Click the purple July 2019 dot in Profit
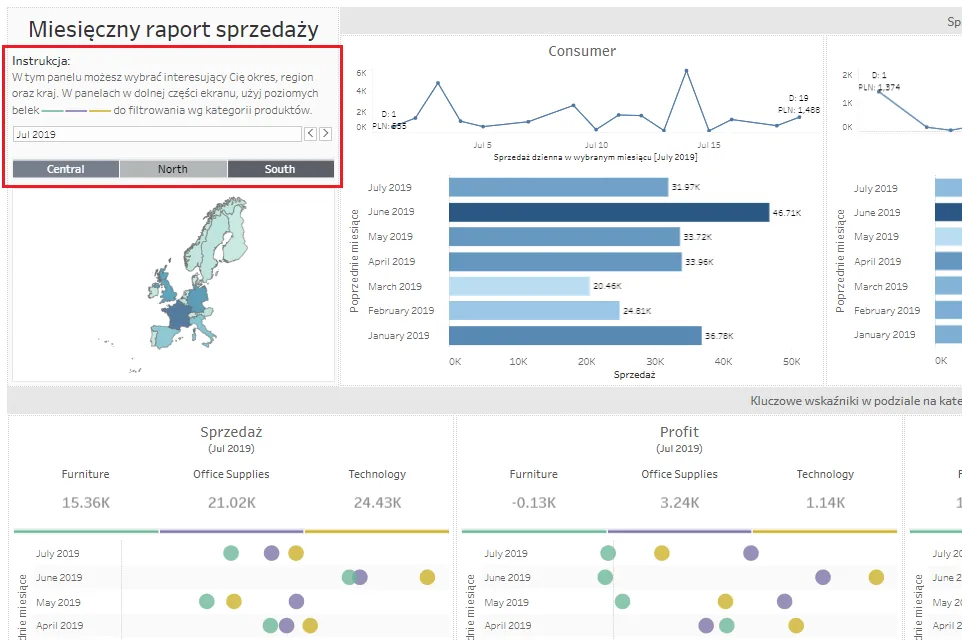Screen dimensions: 962x640 (x=750, y=553)
